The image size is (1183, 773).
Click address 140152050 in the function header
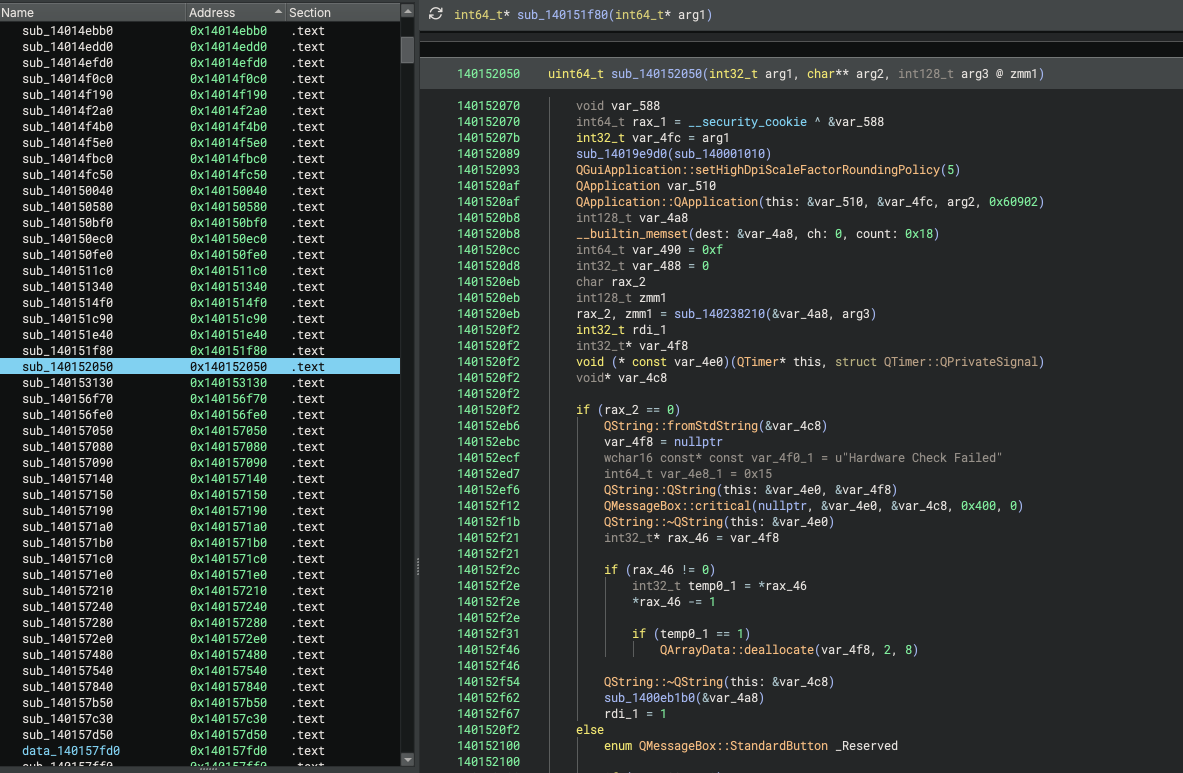488,74
